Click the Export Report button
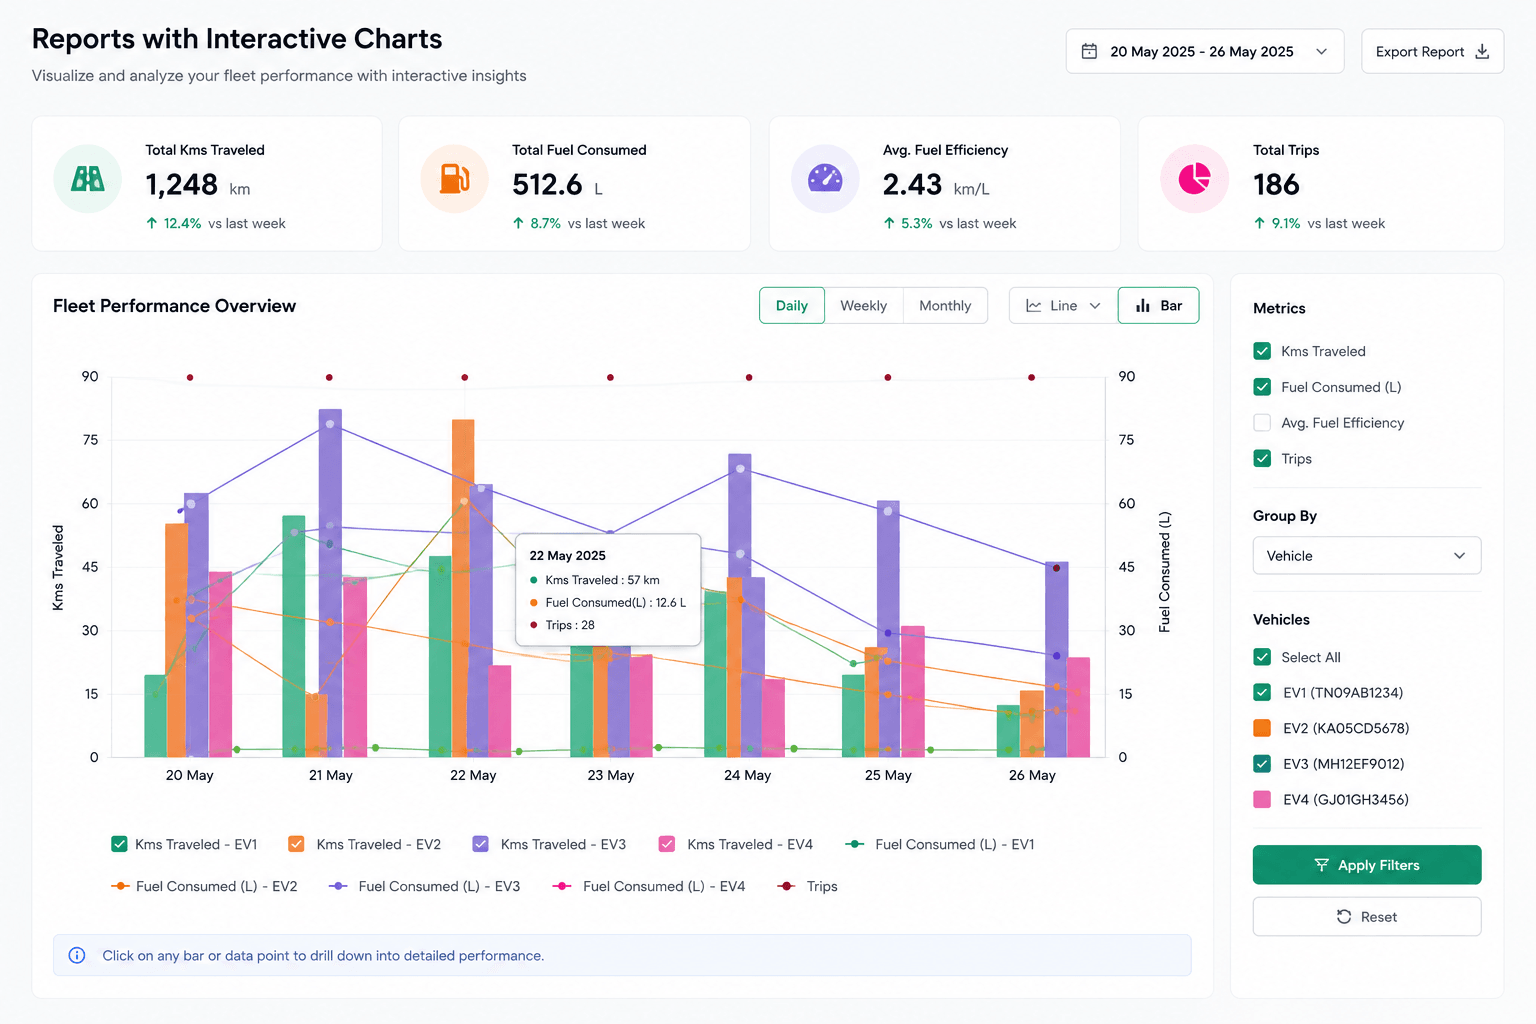Screen dimensions: 1536x1024 [x=1432, y=51]
